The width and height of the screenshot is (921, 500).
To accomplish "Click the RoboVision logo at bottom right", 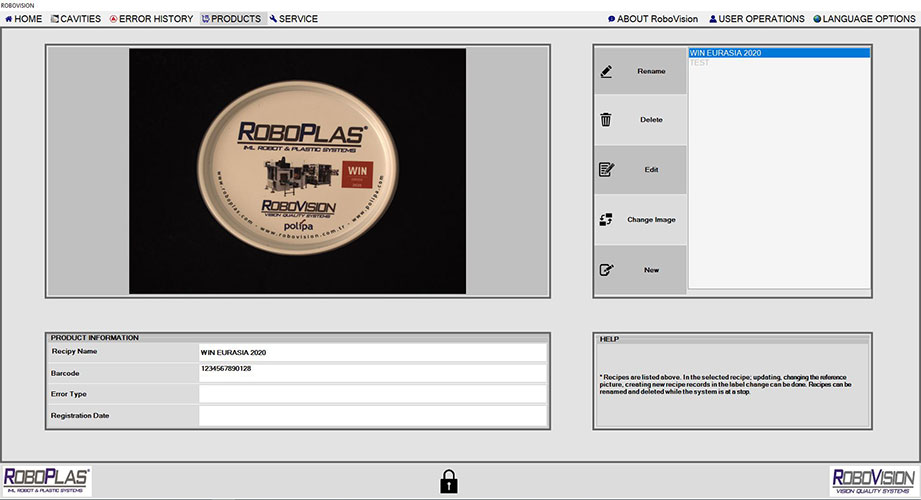I will point(873,481).
